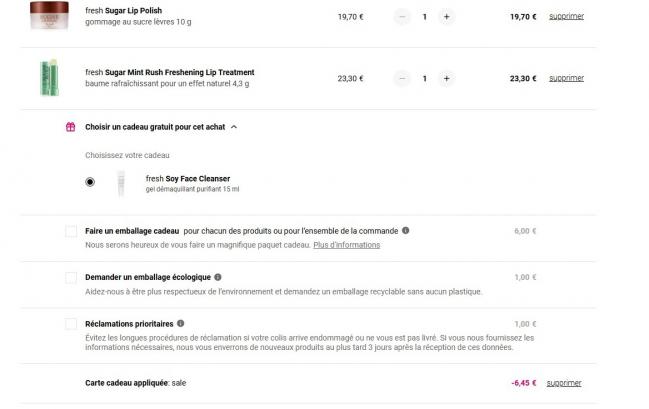Decrease quantity of Sugar Lip Polish

coord(402,17)
